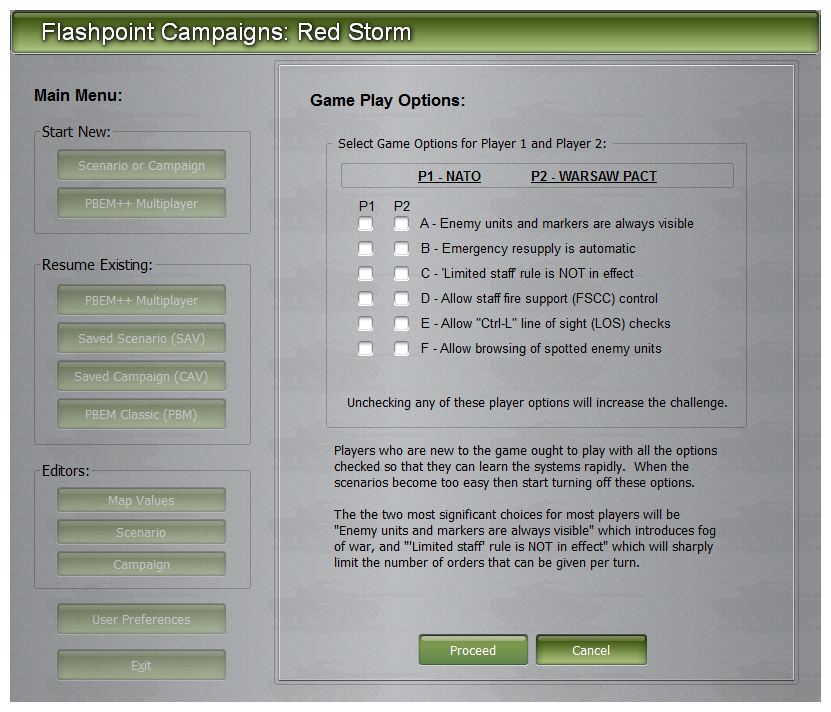This screenshot has width=831, height=712.
Task: Click the title 'Flashpoint Campaigns: Red Storm'
Action: click(226, 32)
